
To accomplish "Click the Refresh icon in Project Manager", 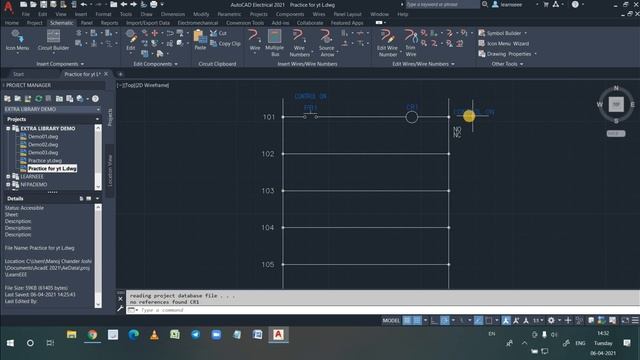I will (x=39, y=99).
